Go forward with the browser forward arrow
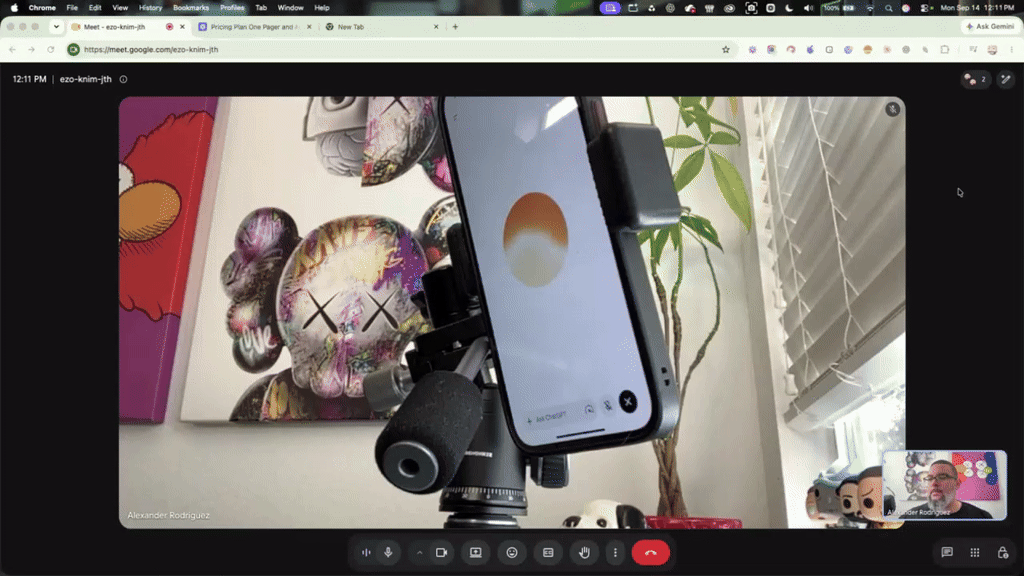The width and height of the screenshot is (1024, 576). (x=31, y=50)
